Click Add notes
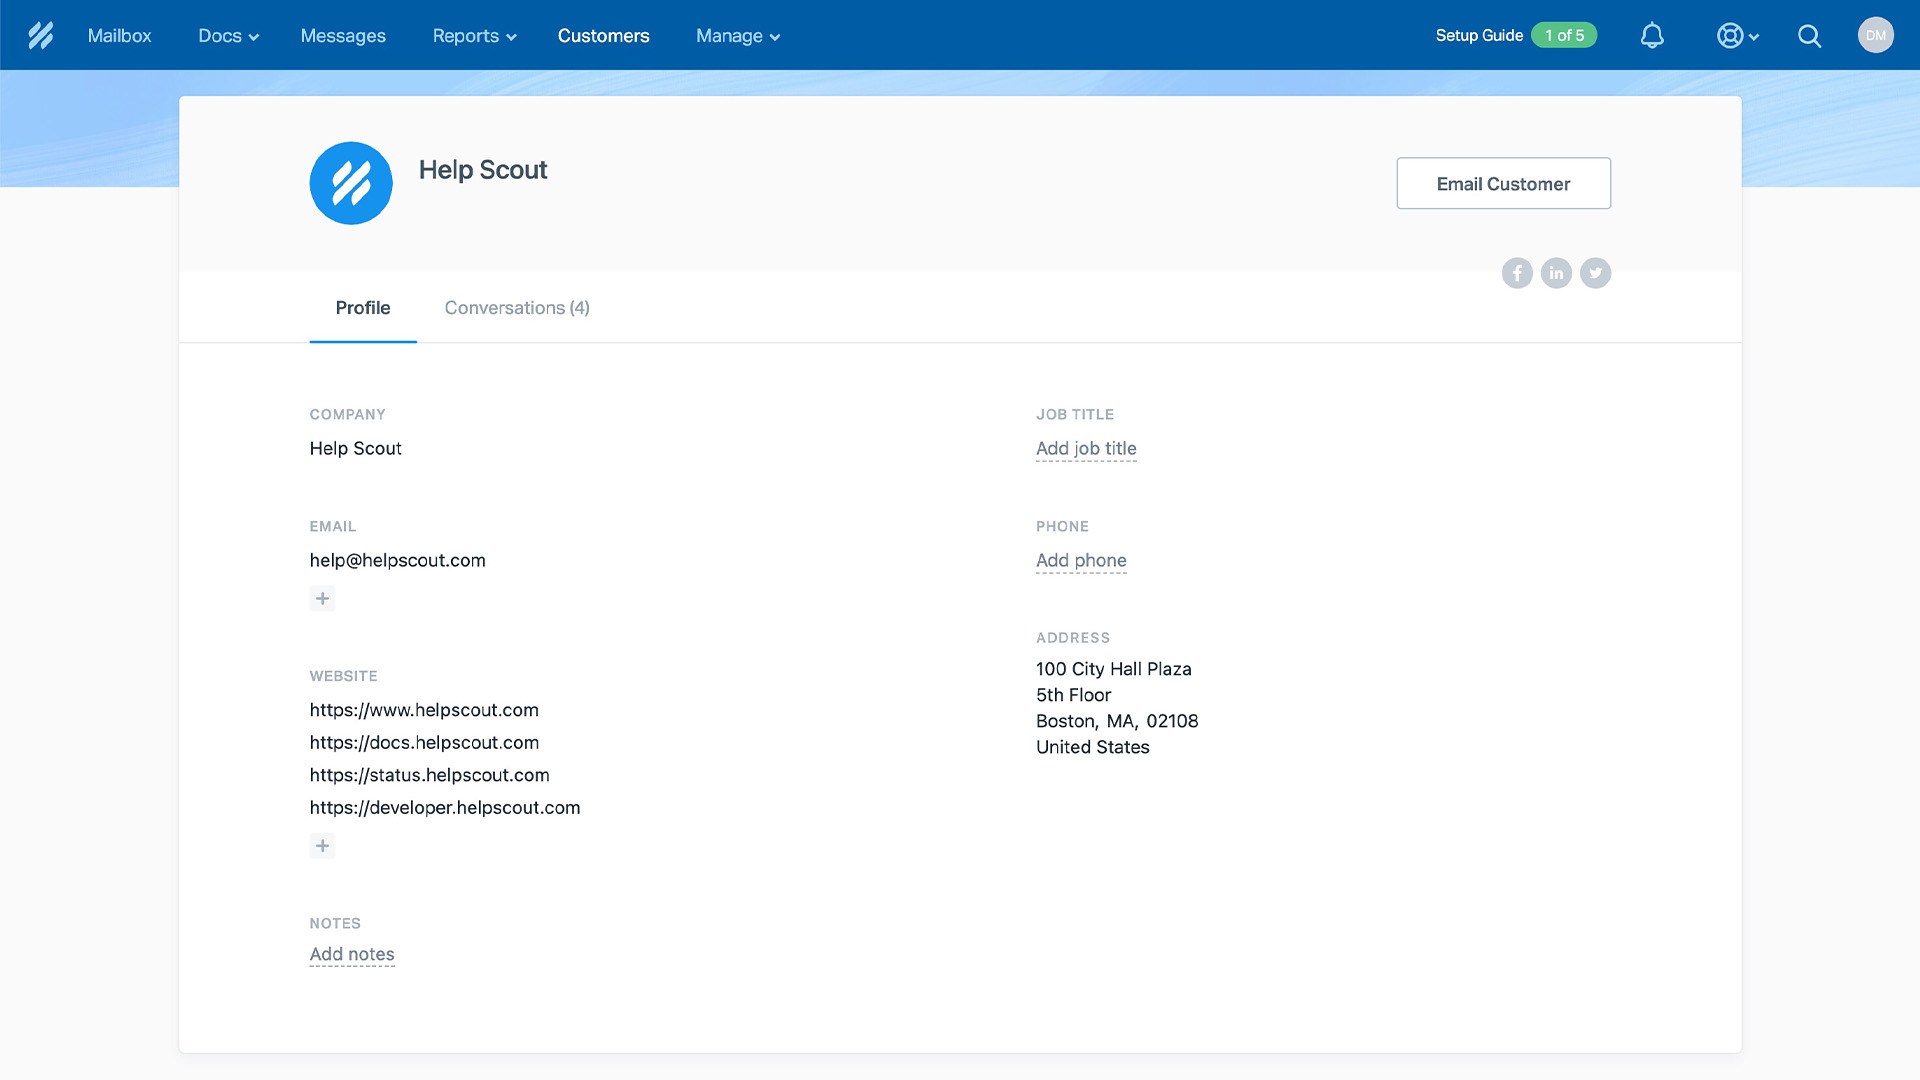Image resolution: width=1920 pixels, height=1080 pixels. pyautogui.click(x=352, y=955)
